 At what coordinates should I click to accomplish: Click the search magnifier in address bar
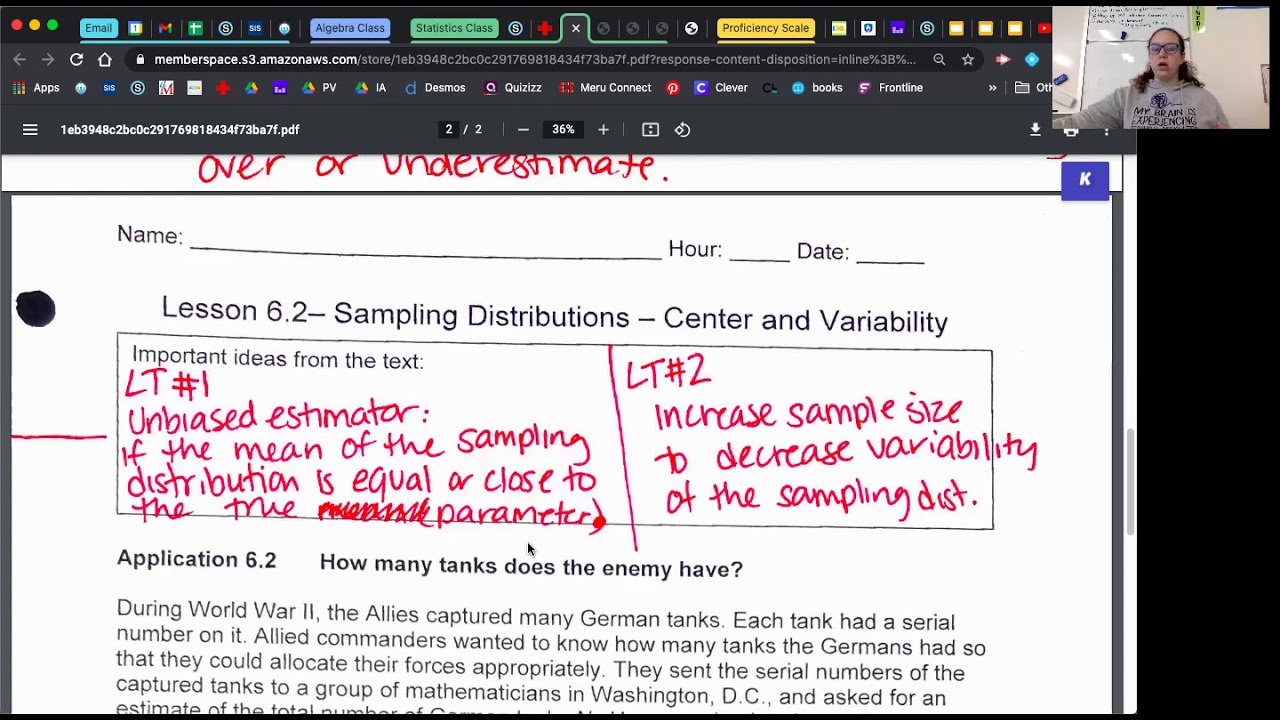[x=939, y=59]
